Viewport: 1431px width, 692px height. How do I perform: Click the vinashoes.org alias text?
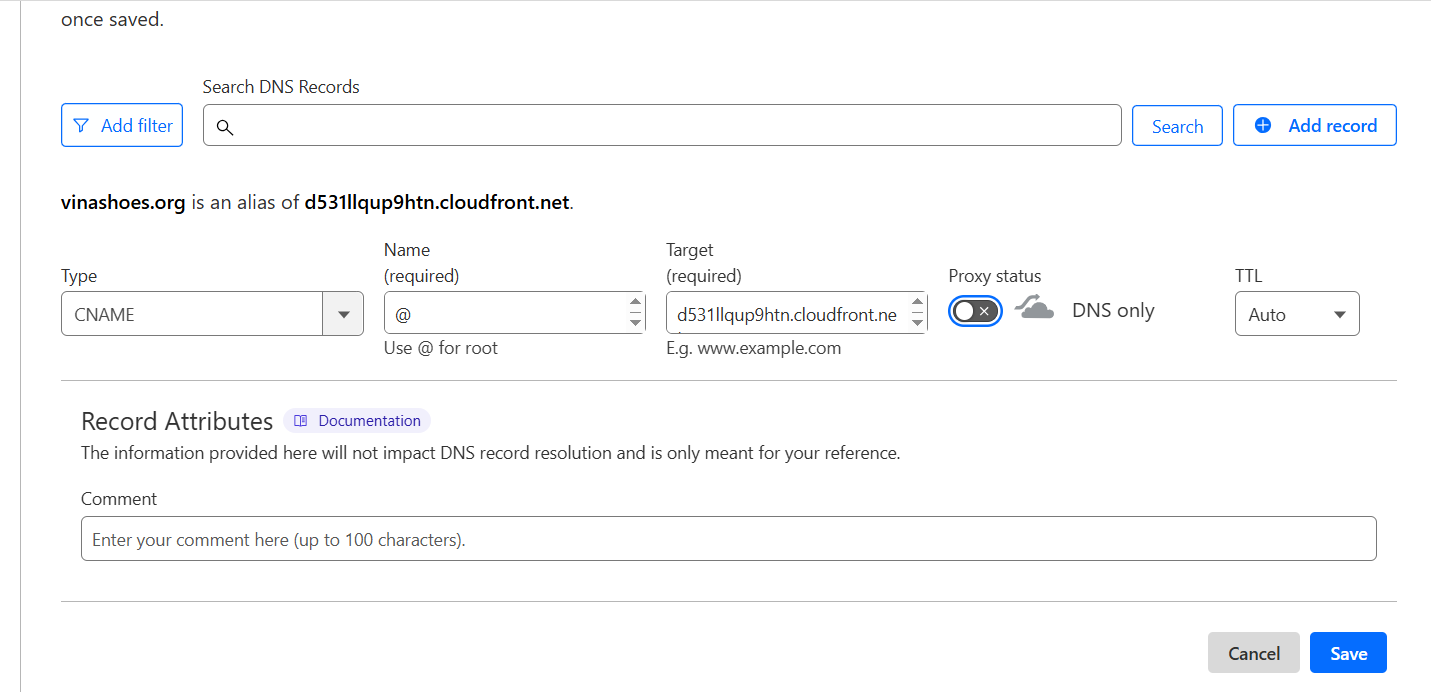(120, 202)
